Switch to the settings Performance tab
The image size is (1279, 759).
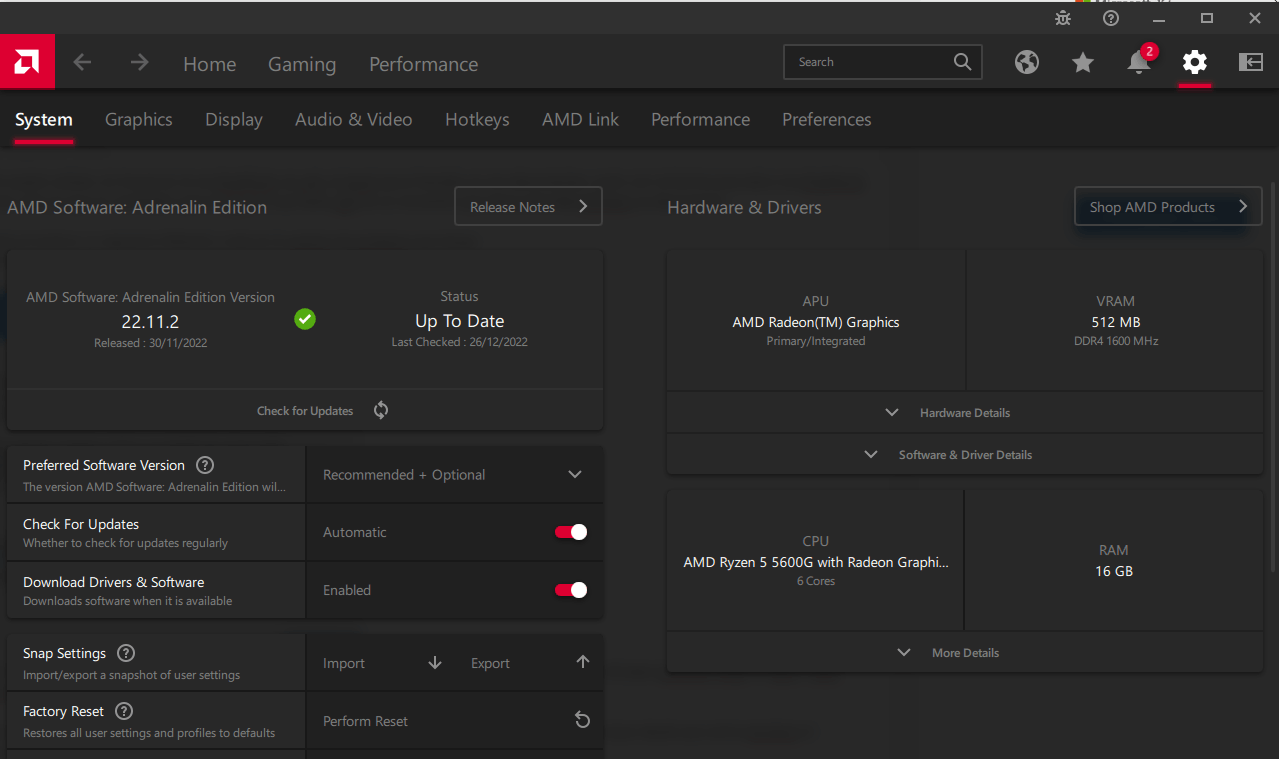tap(700, 120)
